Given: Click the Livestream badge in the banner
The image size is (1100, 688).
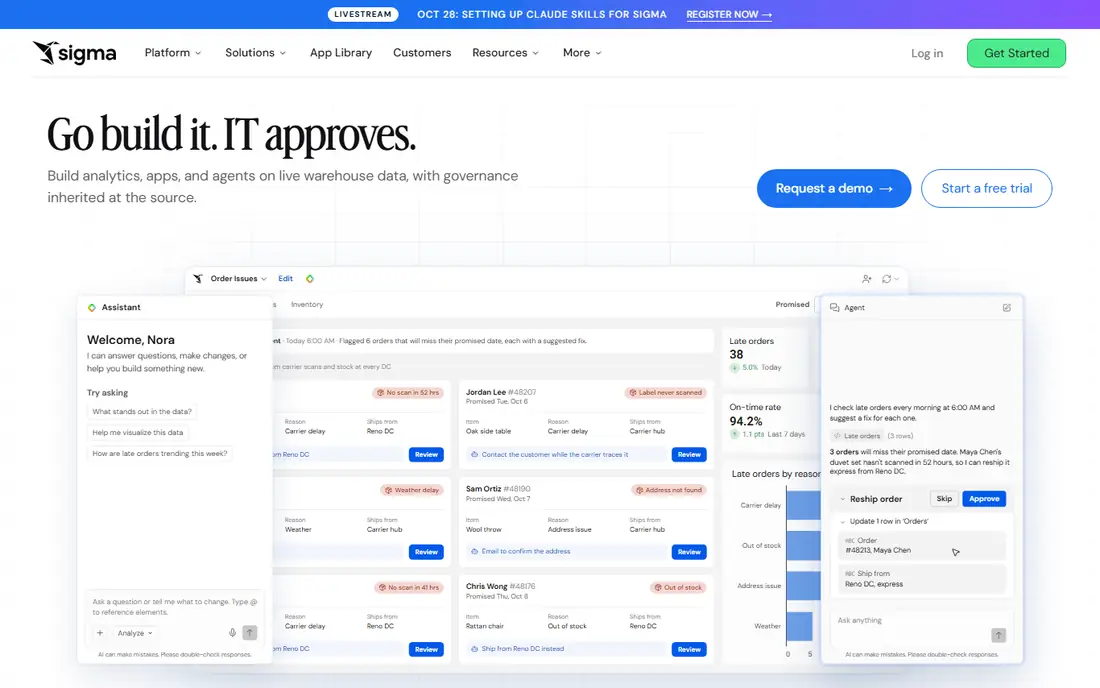Looking at the screenshot, I should click(x=363, y=14).
